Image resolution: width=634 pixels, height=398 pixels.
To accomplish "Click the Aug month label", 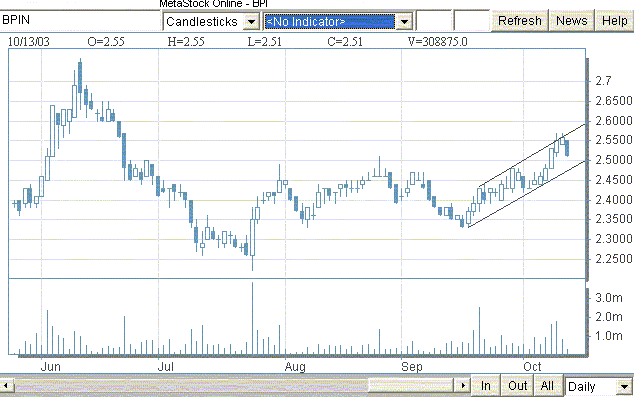I will (x=295, y=367).
